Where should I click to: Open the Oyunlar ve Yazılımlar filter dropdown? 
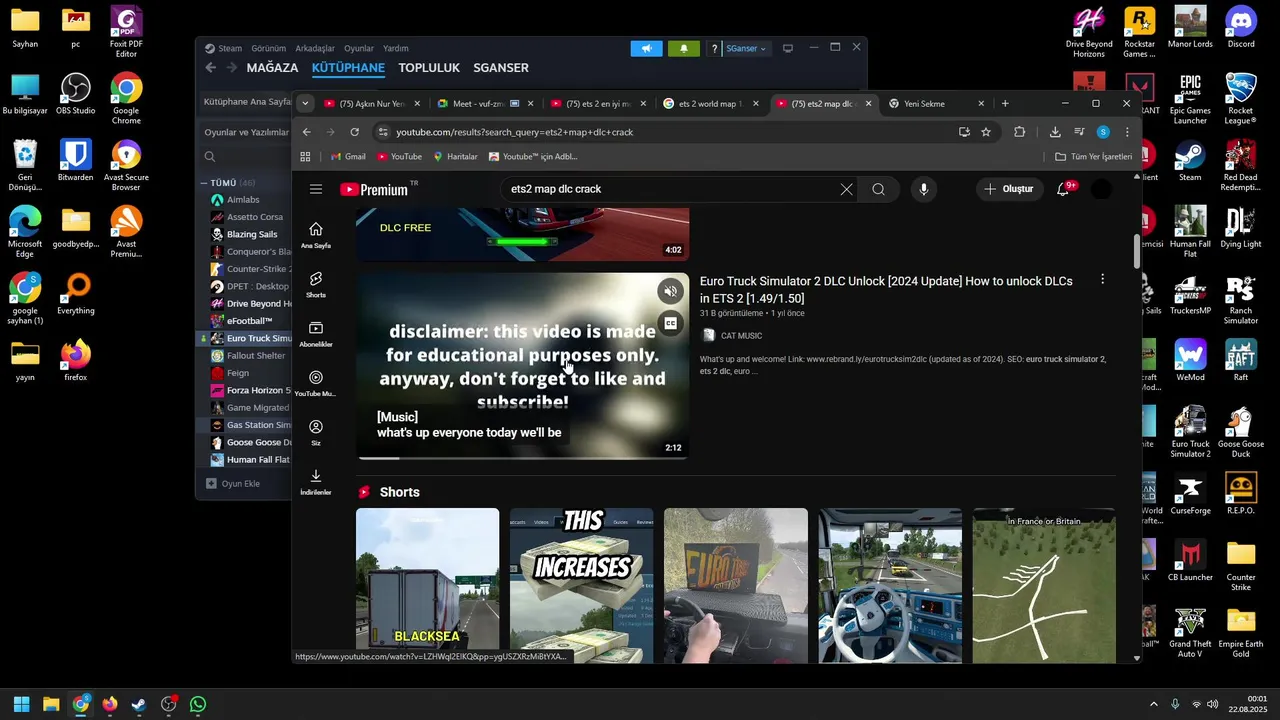pyautogui.click(x=246, y=132)
